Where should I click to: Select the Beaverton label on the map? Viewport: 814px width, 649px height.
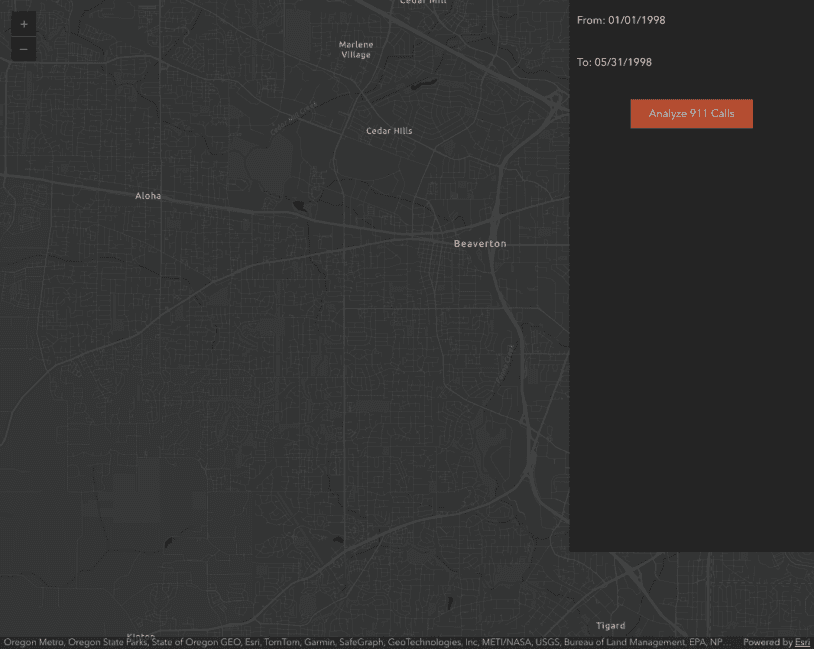tap(479, 243)
